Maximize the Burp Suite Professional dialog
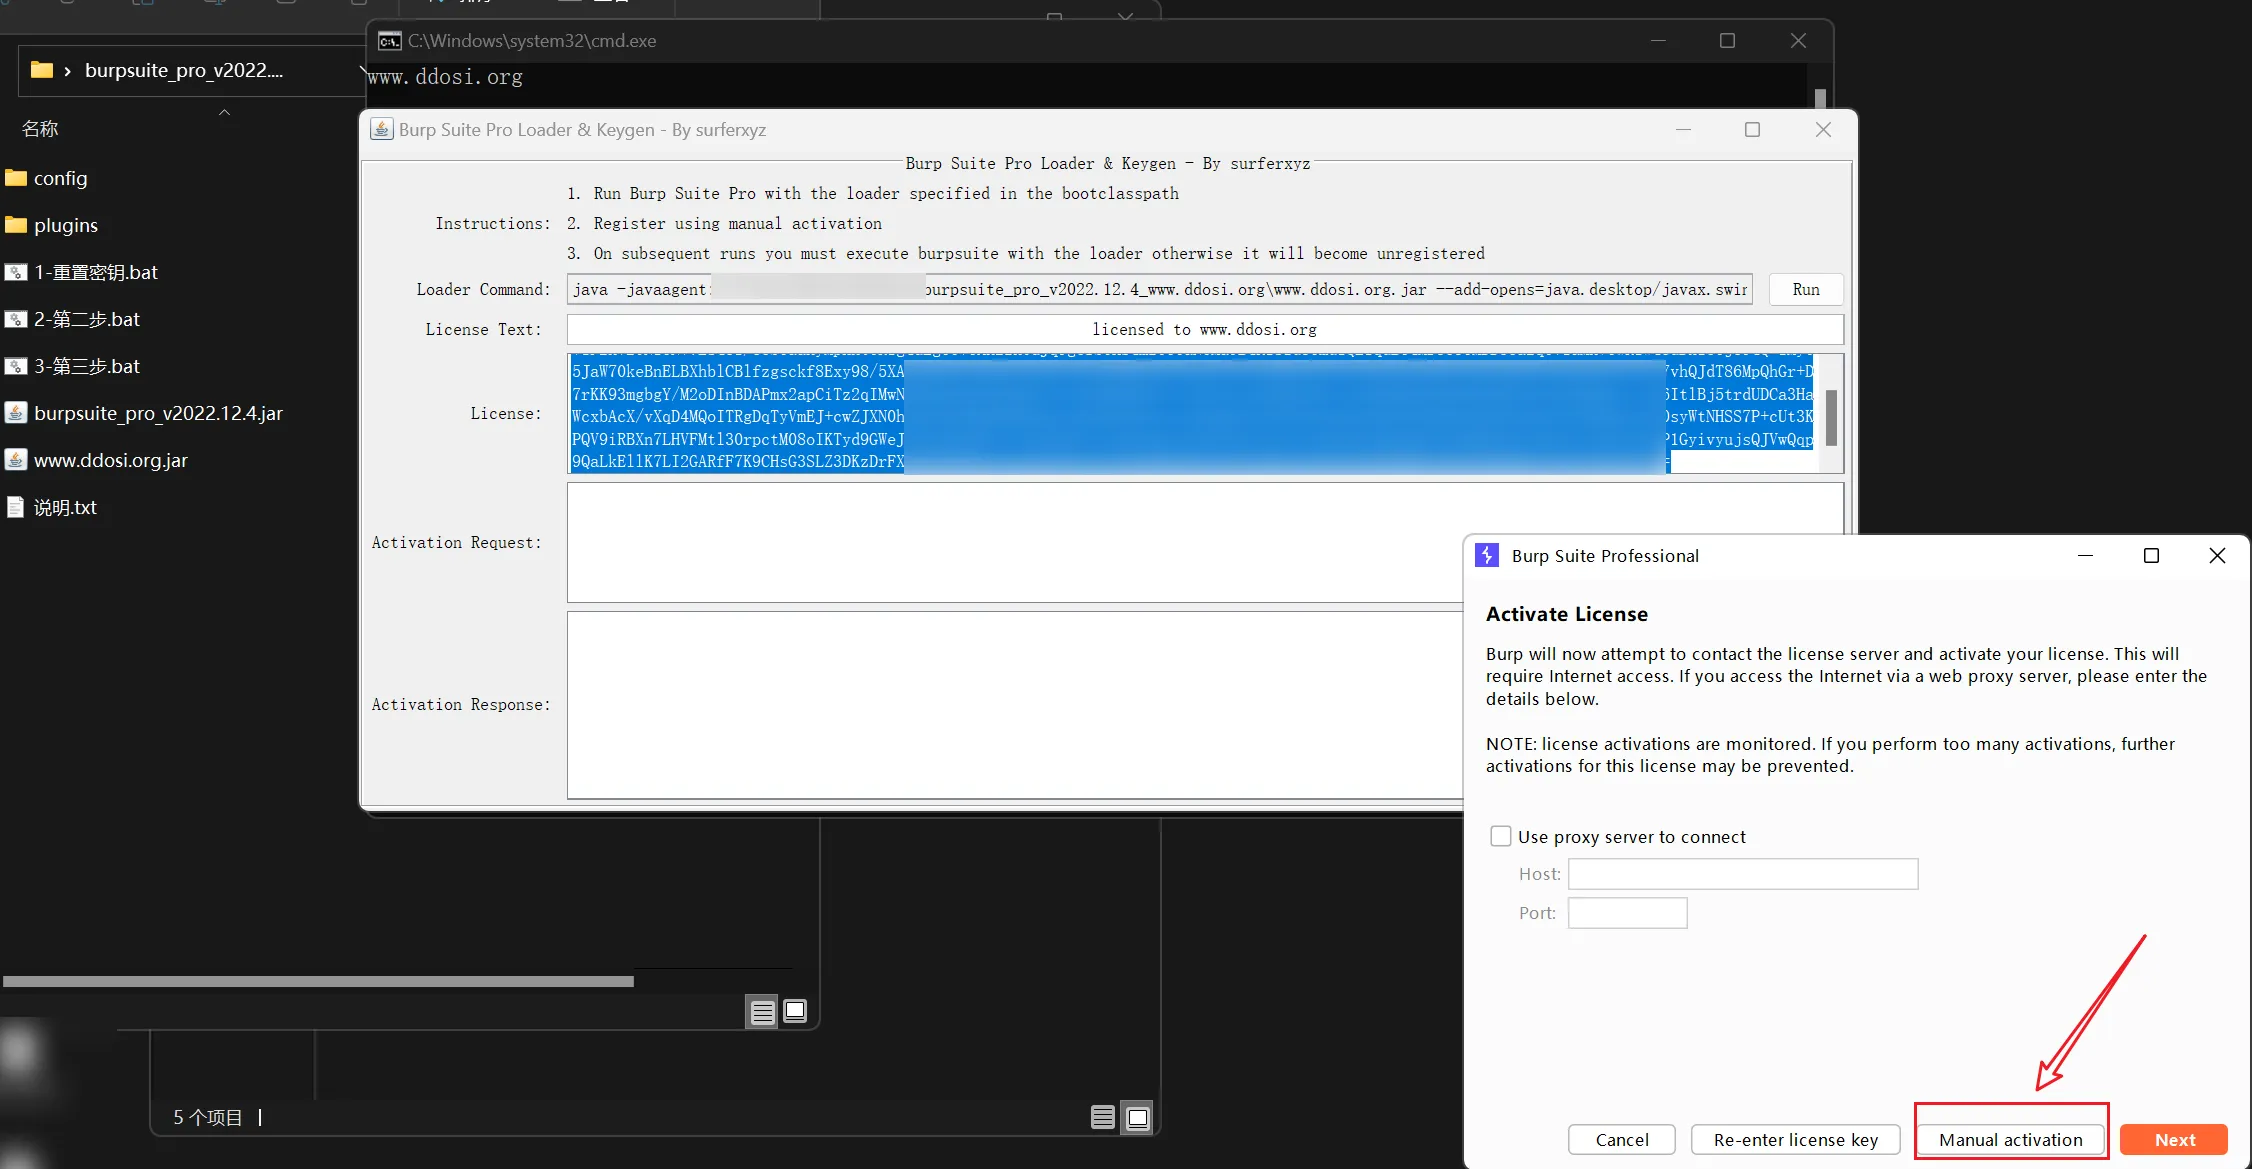Image resolution: width=2252 pixels, height=1169 pixels. coord(2151,556)
